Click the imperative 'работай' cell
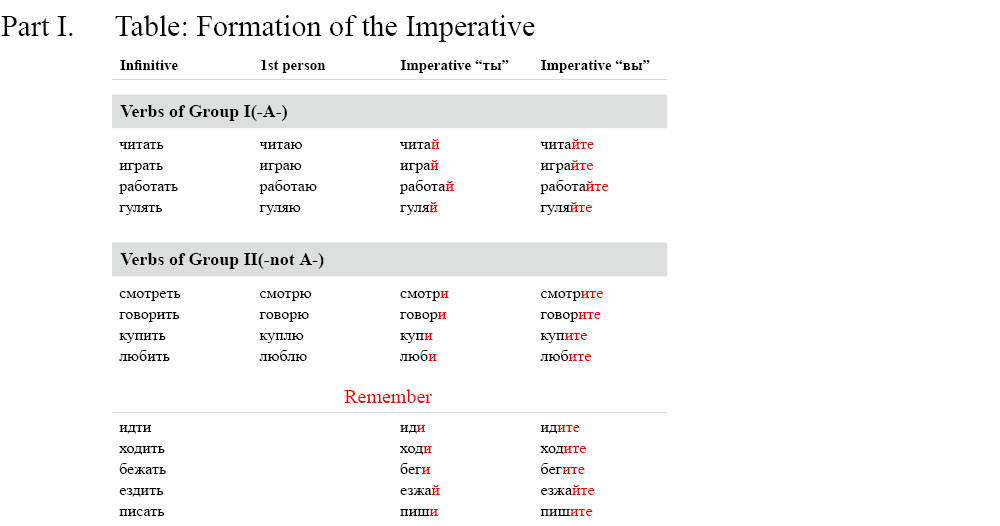1000x526 pixels. tap(427, 187)
